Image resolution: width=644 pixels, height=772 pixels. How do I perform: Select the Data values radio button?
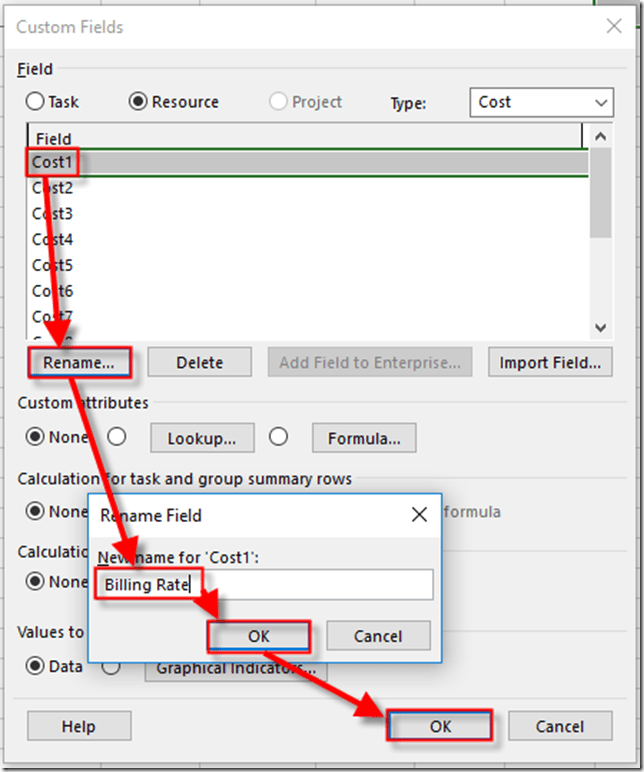tap(36, 666)
